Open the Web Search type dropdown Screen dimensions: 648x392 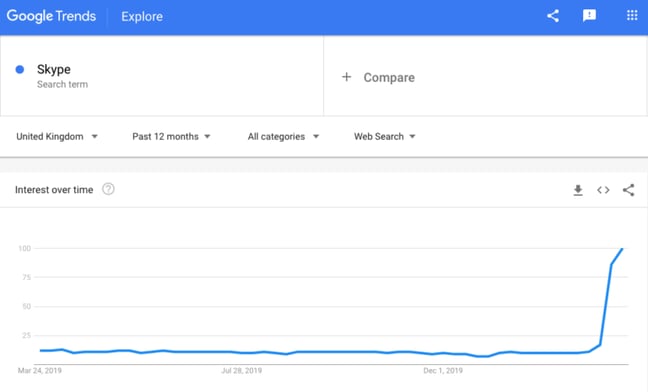click(384, 137)
